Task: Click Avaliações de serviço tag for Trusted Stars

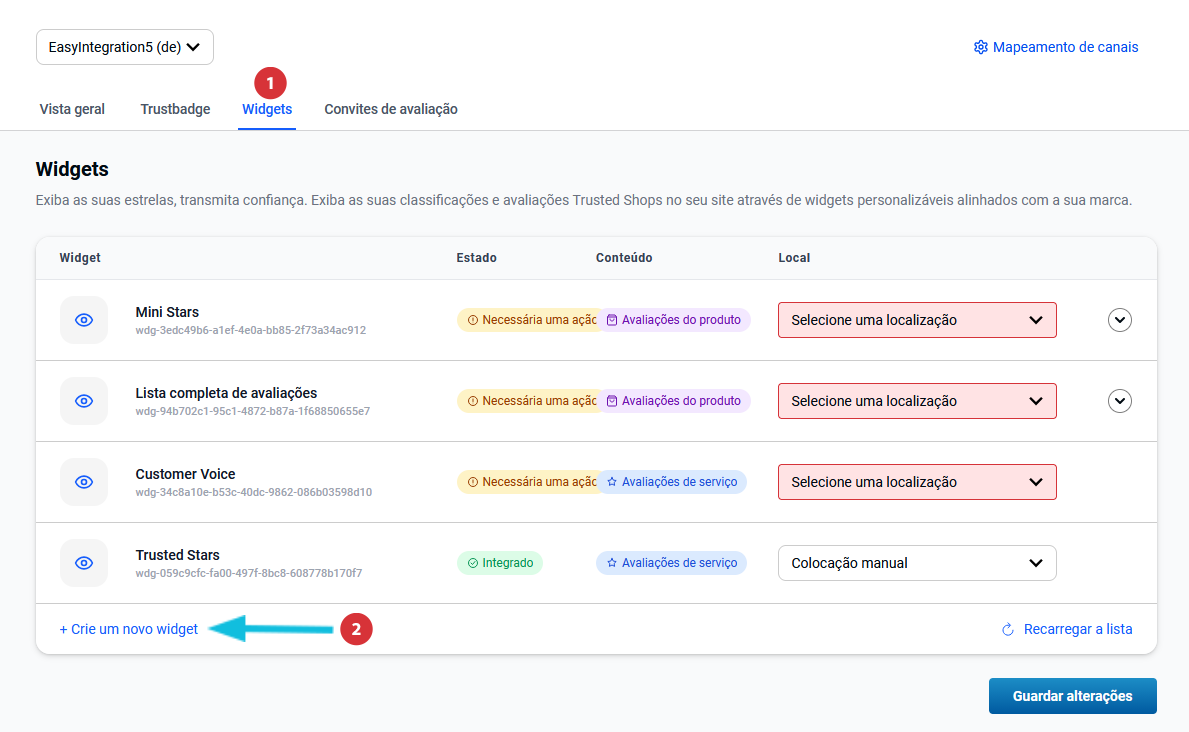Action: [671, 563]
